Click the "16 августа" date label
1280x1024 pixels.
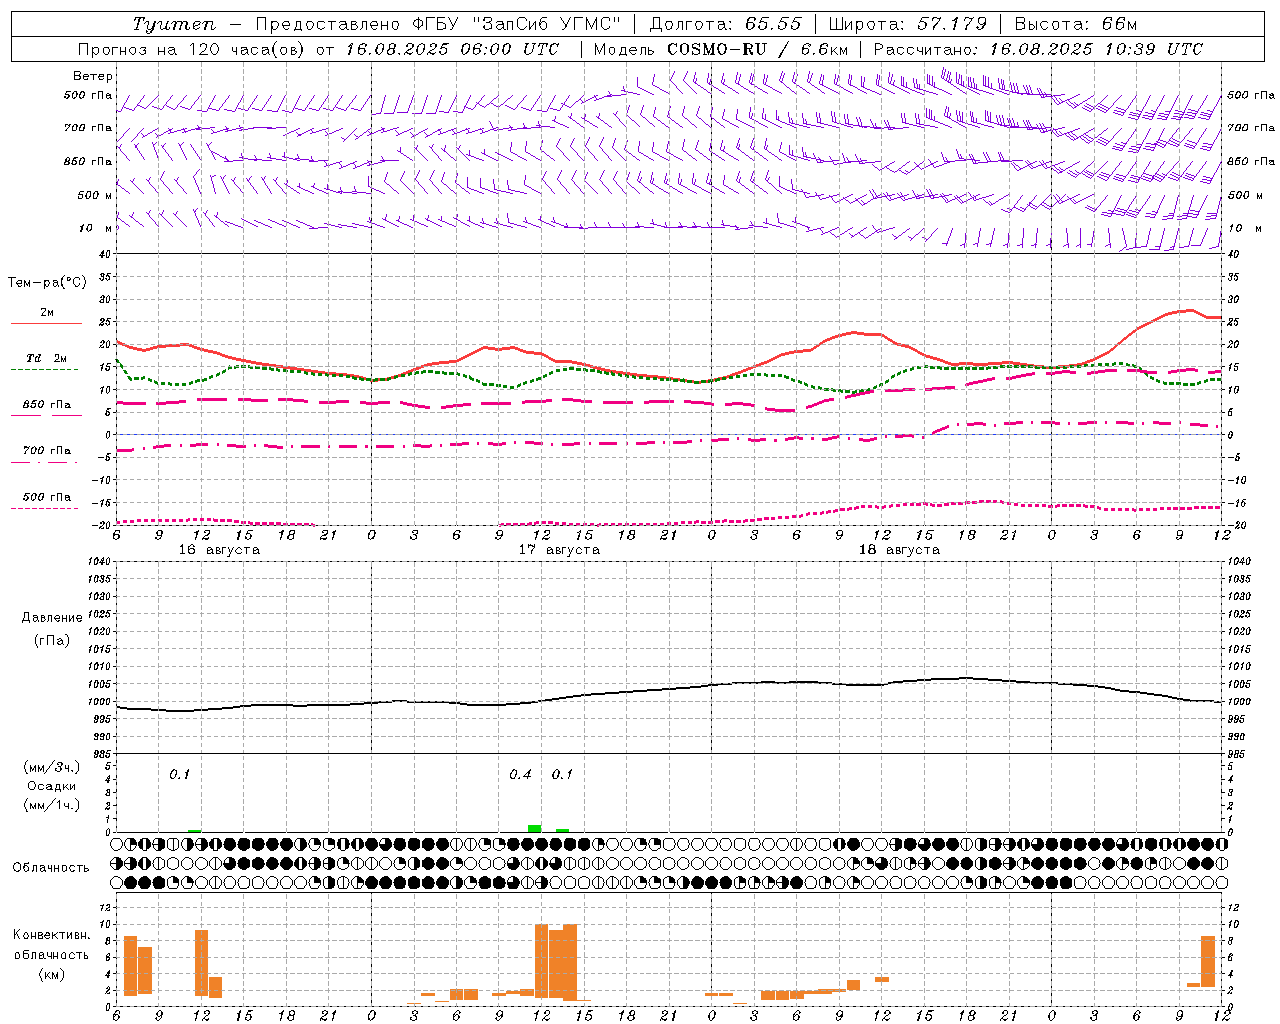click(219, 550)
